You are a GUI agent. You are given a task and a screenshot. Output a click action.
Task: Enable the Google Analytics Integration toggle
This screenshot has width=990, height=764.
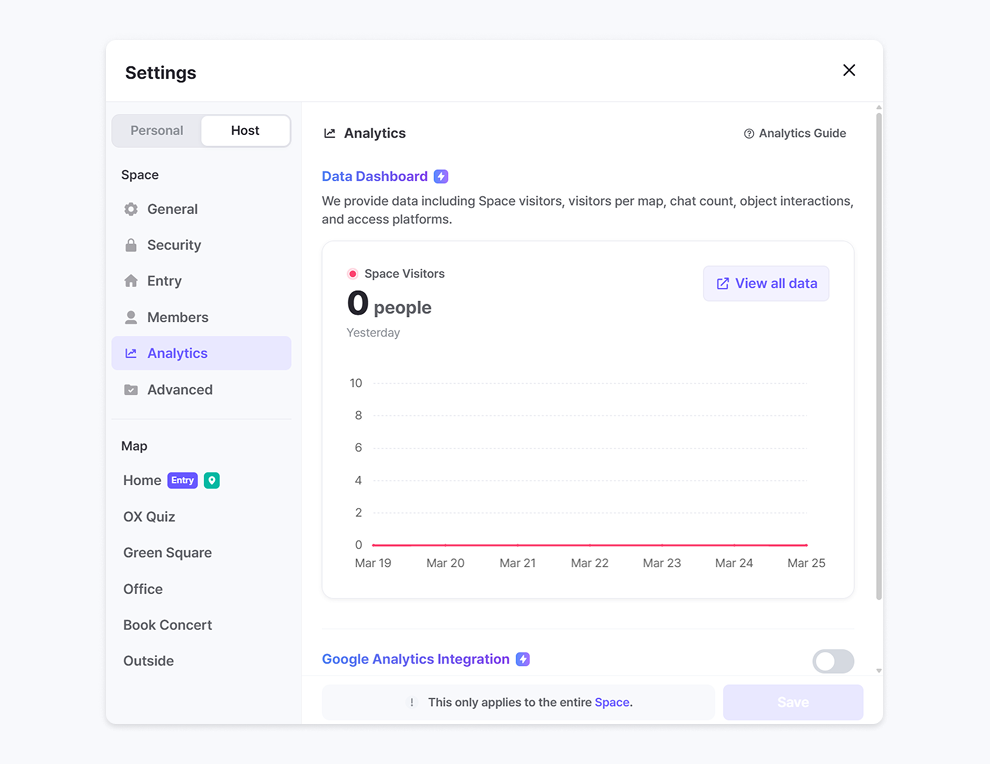[x=833, y=661]
